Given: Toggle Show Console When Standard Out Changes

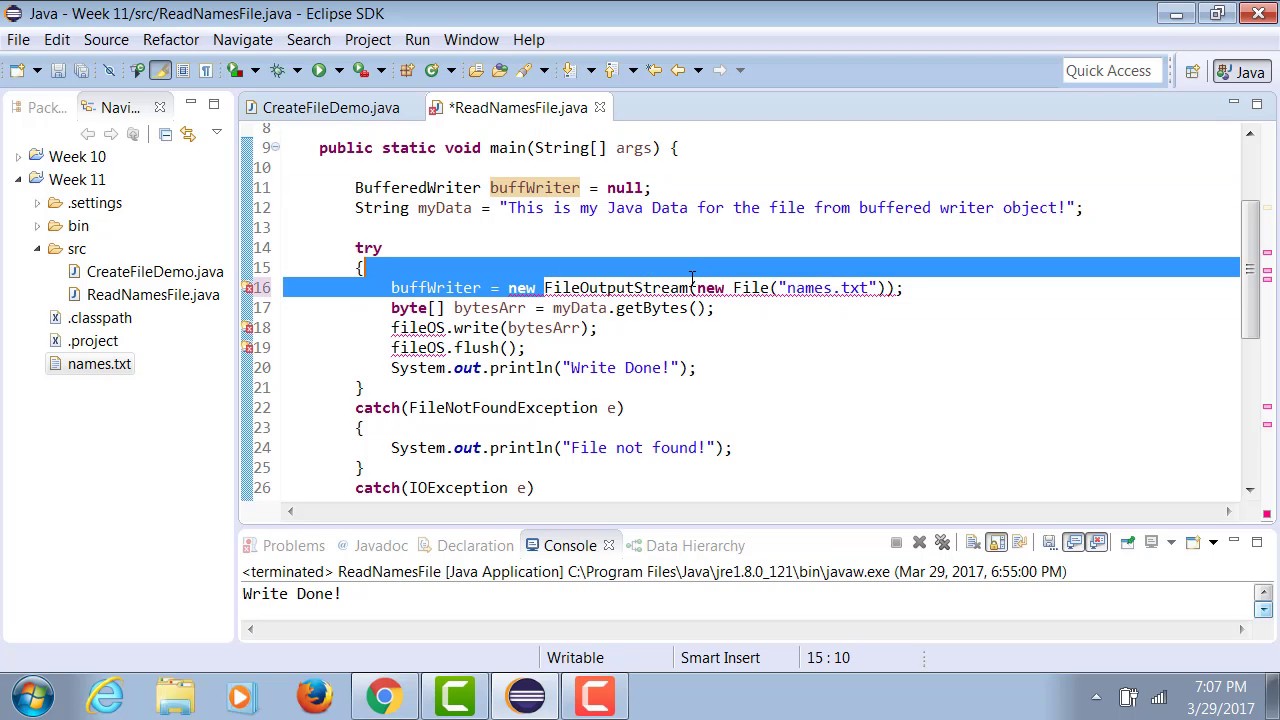Looking at the screenshot, I should point(1074,542).
